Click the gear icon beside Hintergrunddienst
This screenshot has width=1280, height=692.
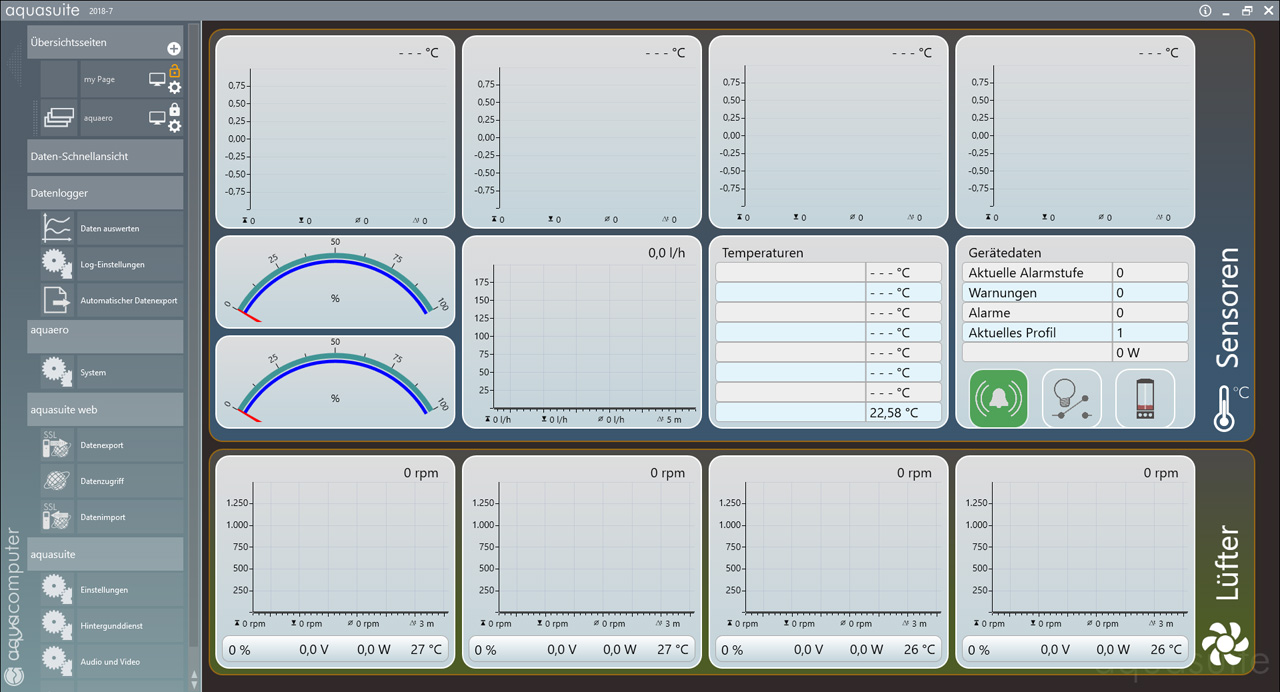point(56,625)
